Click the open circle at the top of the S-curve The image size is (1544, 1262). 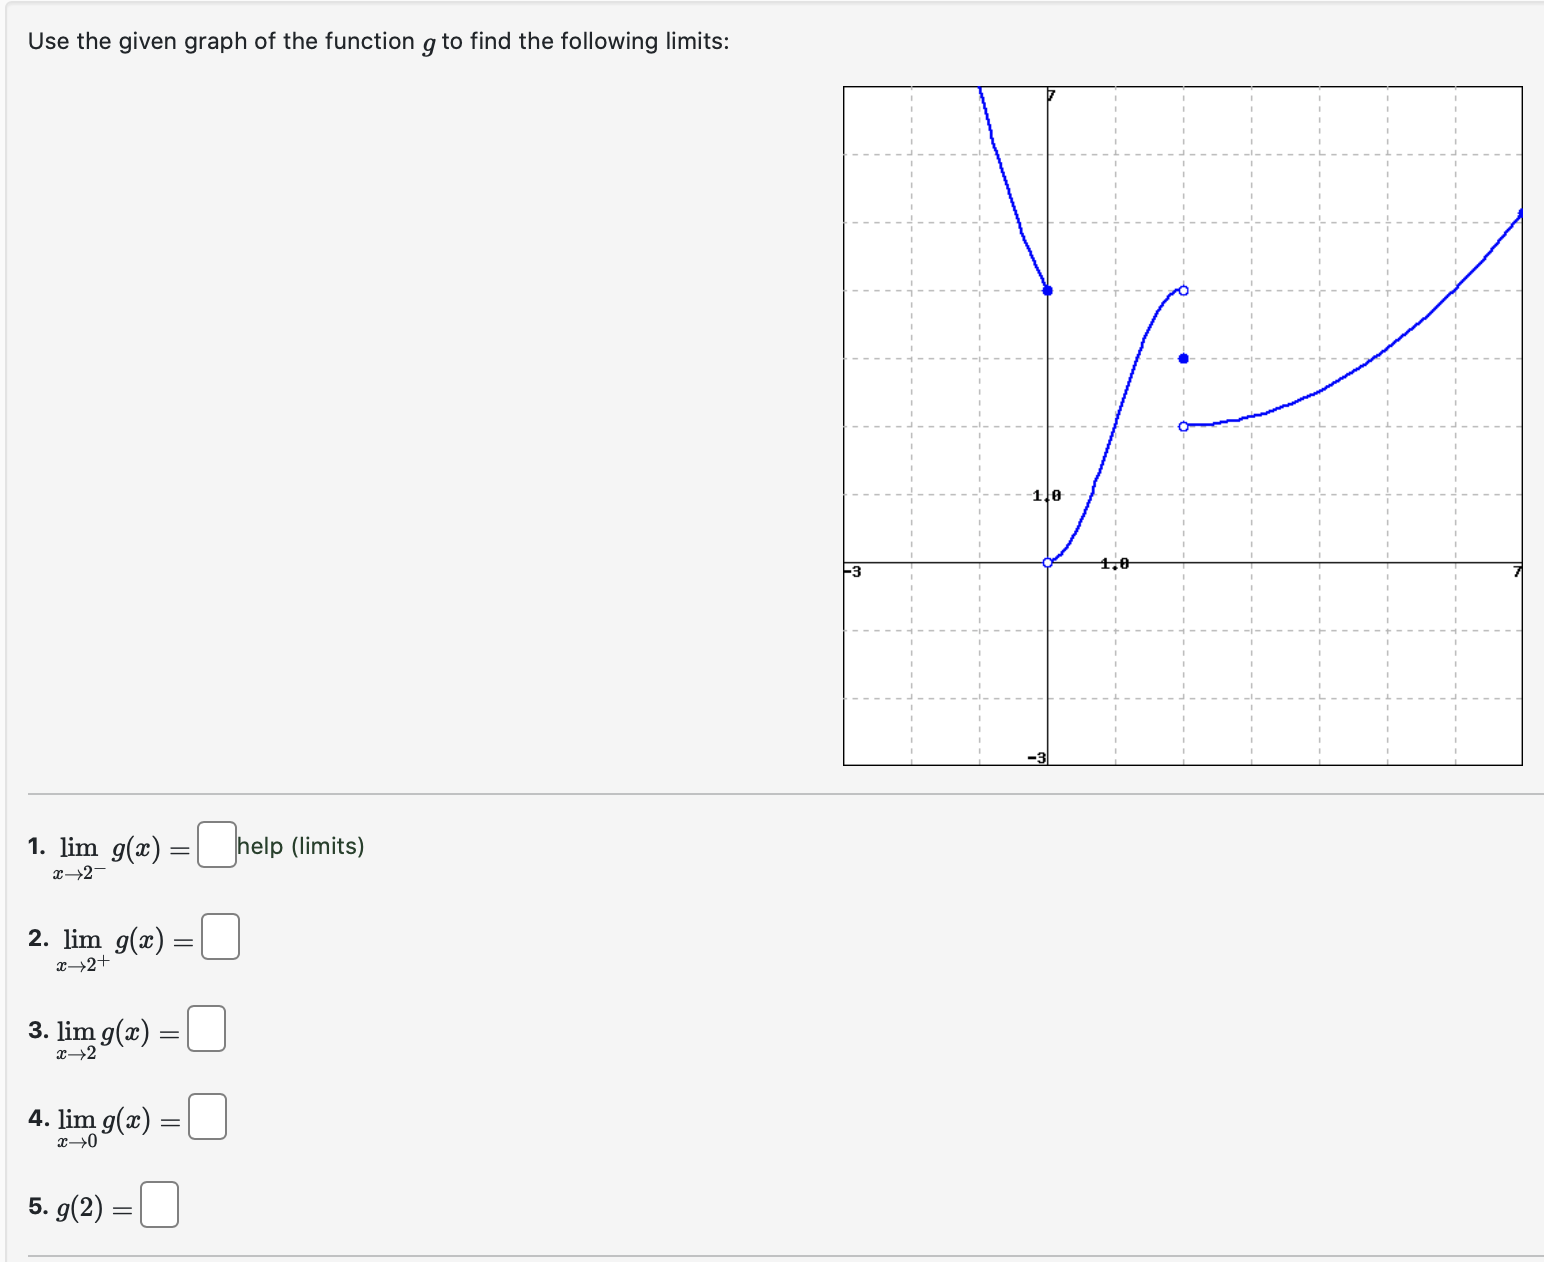[1183, 289]
